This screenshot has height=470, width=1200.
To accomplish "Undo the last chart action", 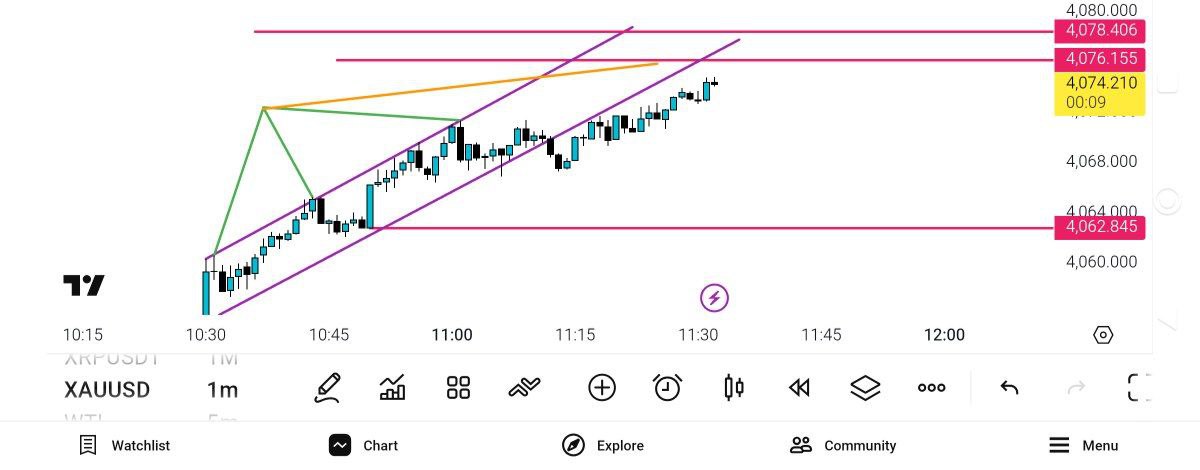I will pyautogui.click(x=1009, y=387).
